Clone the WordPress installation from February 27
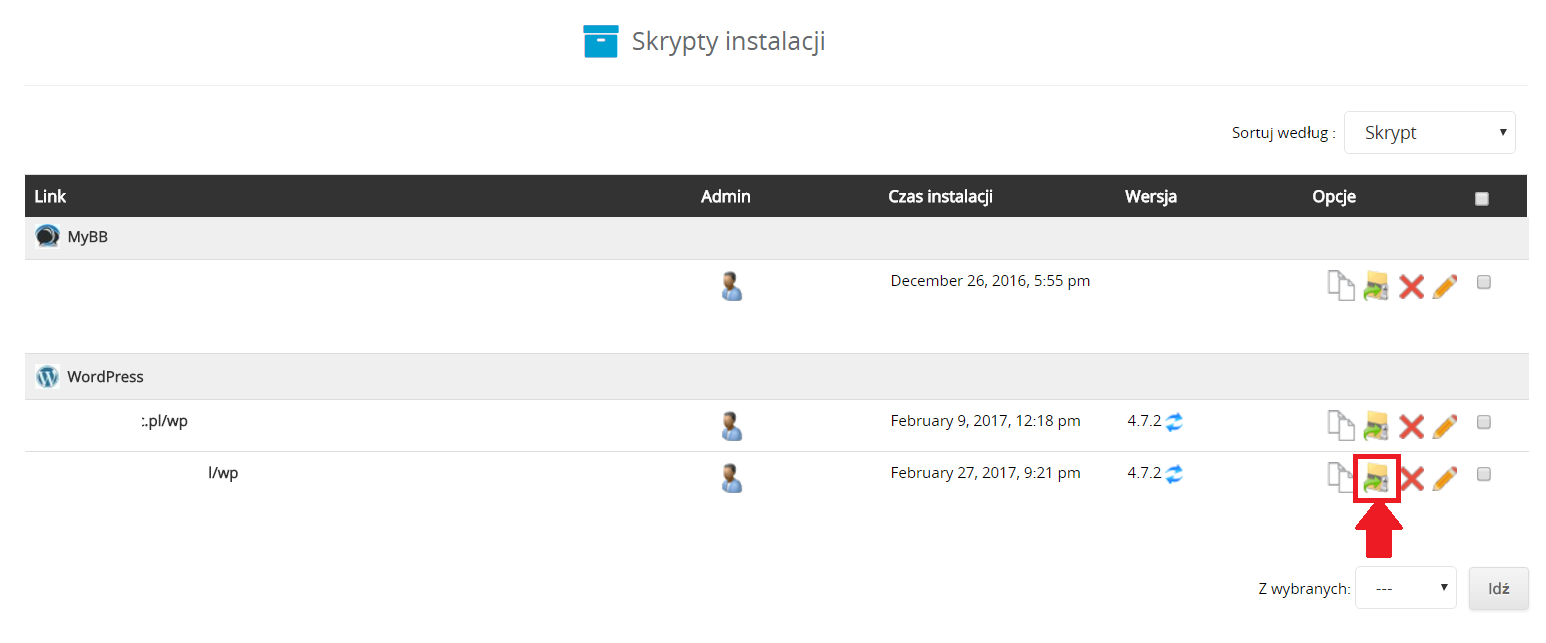Image resolution: width=1546 pixels, height=643 pixels. click(x=1340, y=478)
